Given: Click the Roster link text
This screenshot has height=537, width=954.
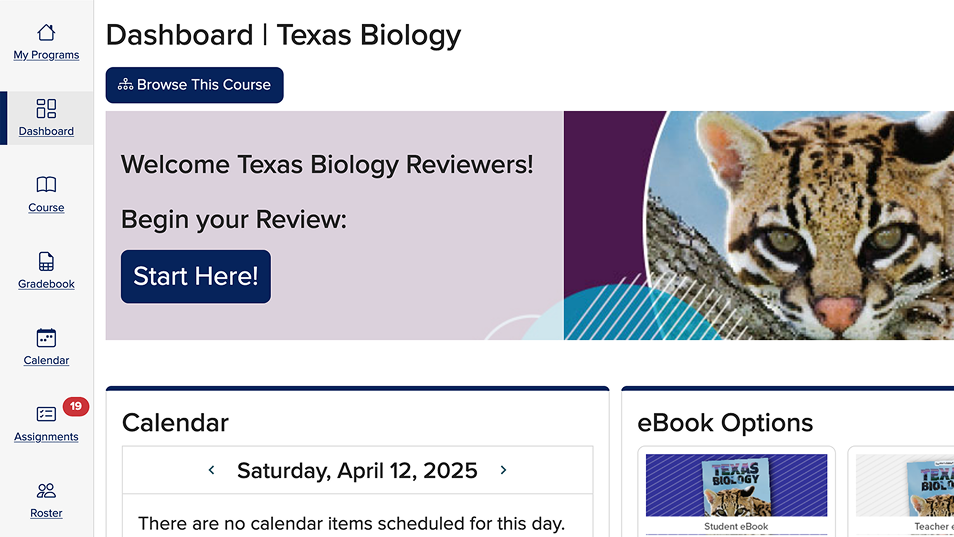Looking at the screenshot, I should coord(46,513).
